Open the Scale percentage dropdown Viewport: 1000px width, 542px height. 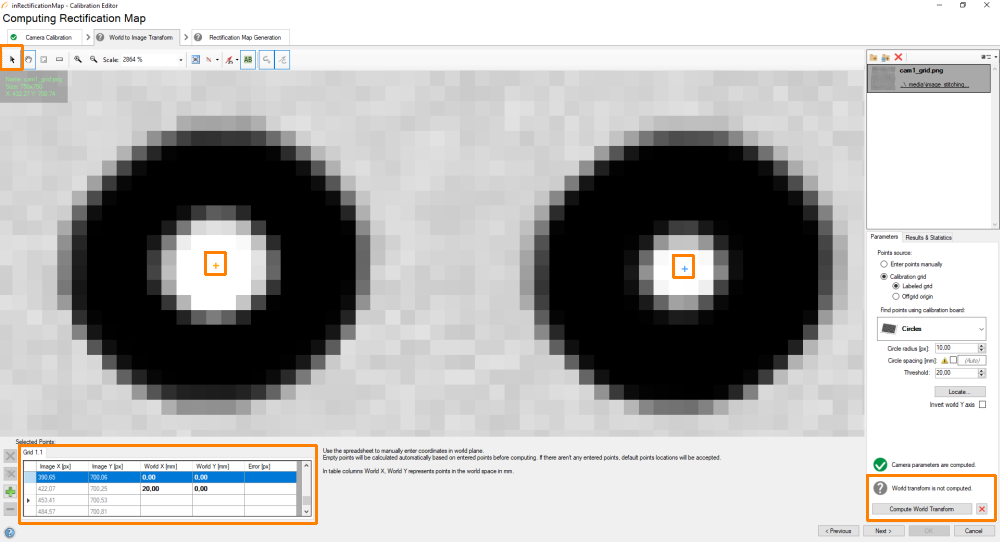(x=181, y=60)
